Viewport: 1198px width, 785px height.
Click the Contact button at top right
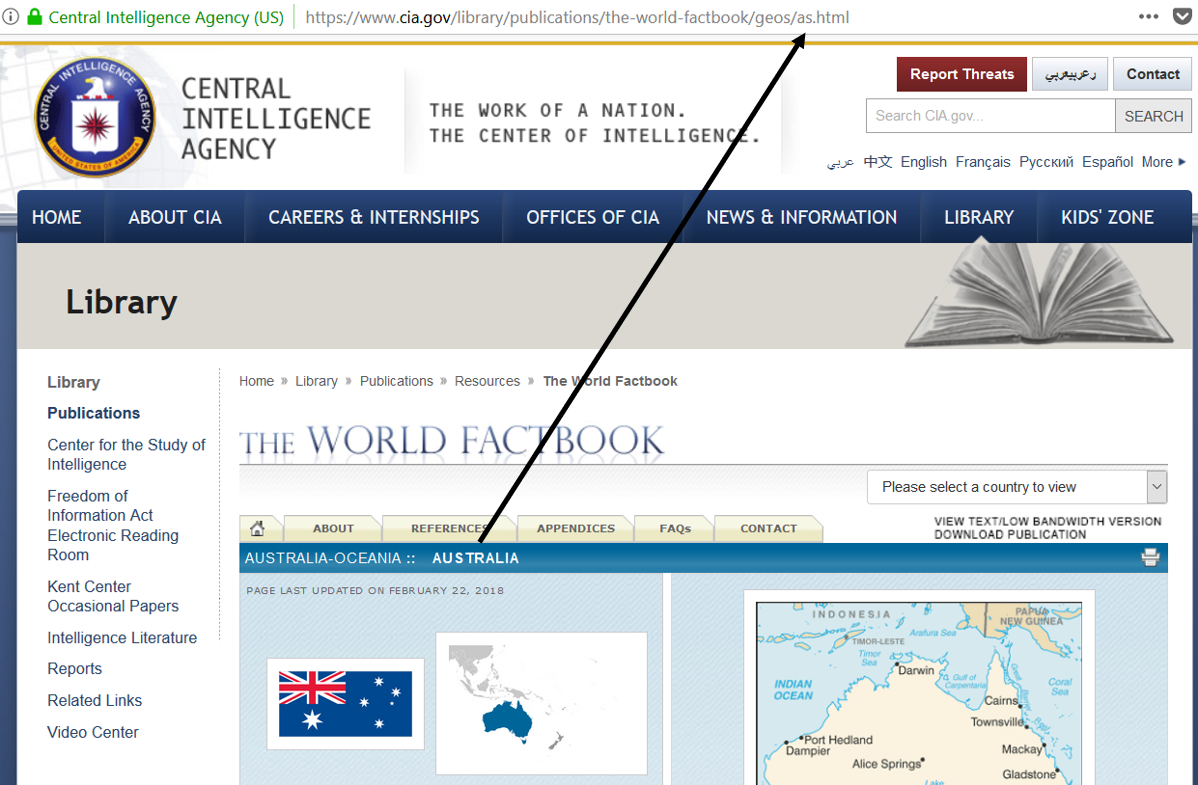1152,74
